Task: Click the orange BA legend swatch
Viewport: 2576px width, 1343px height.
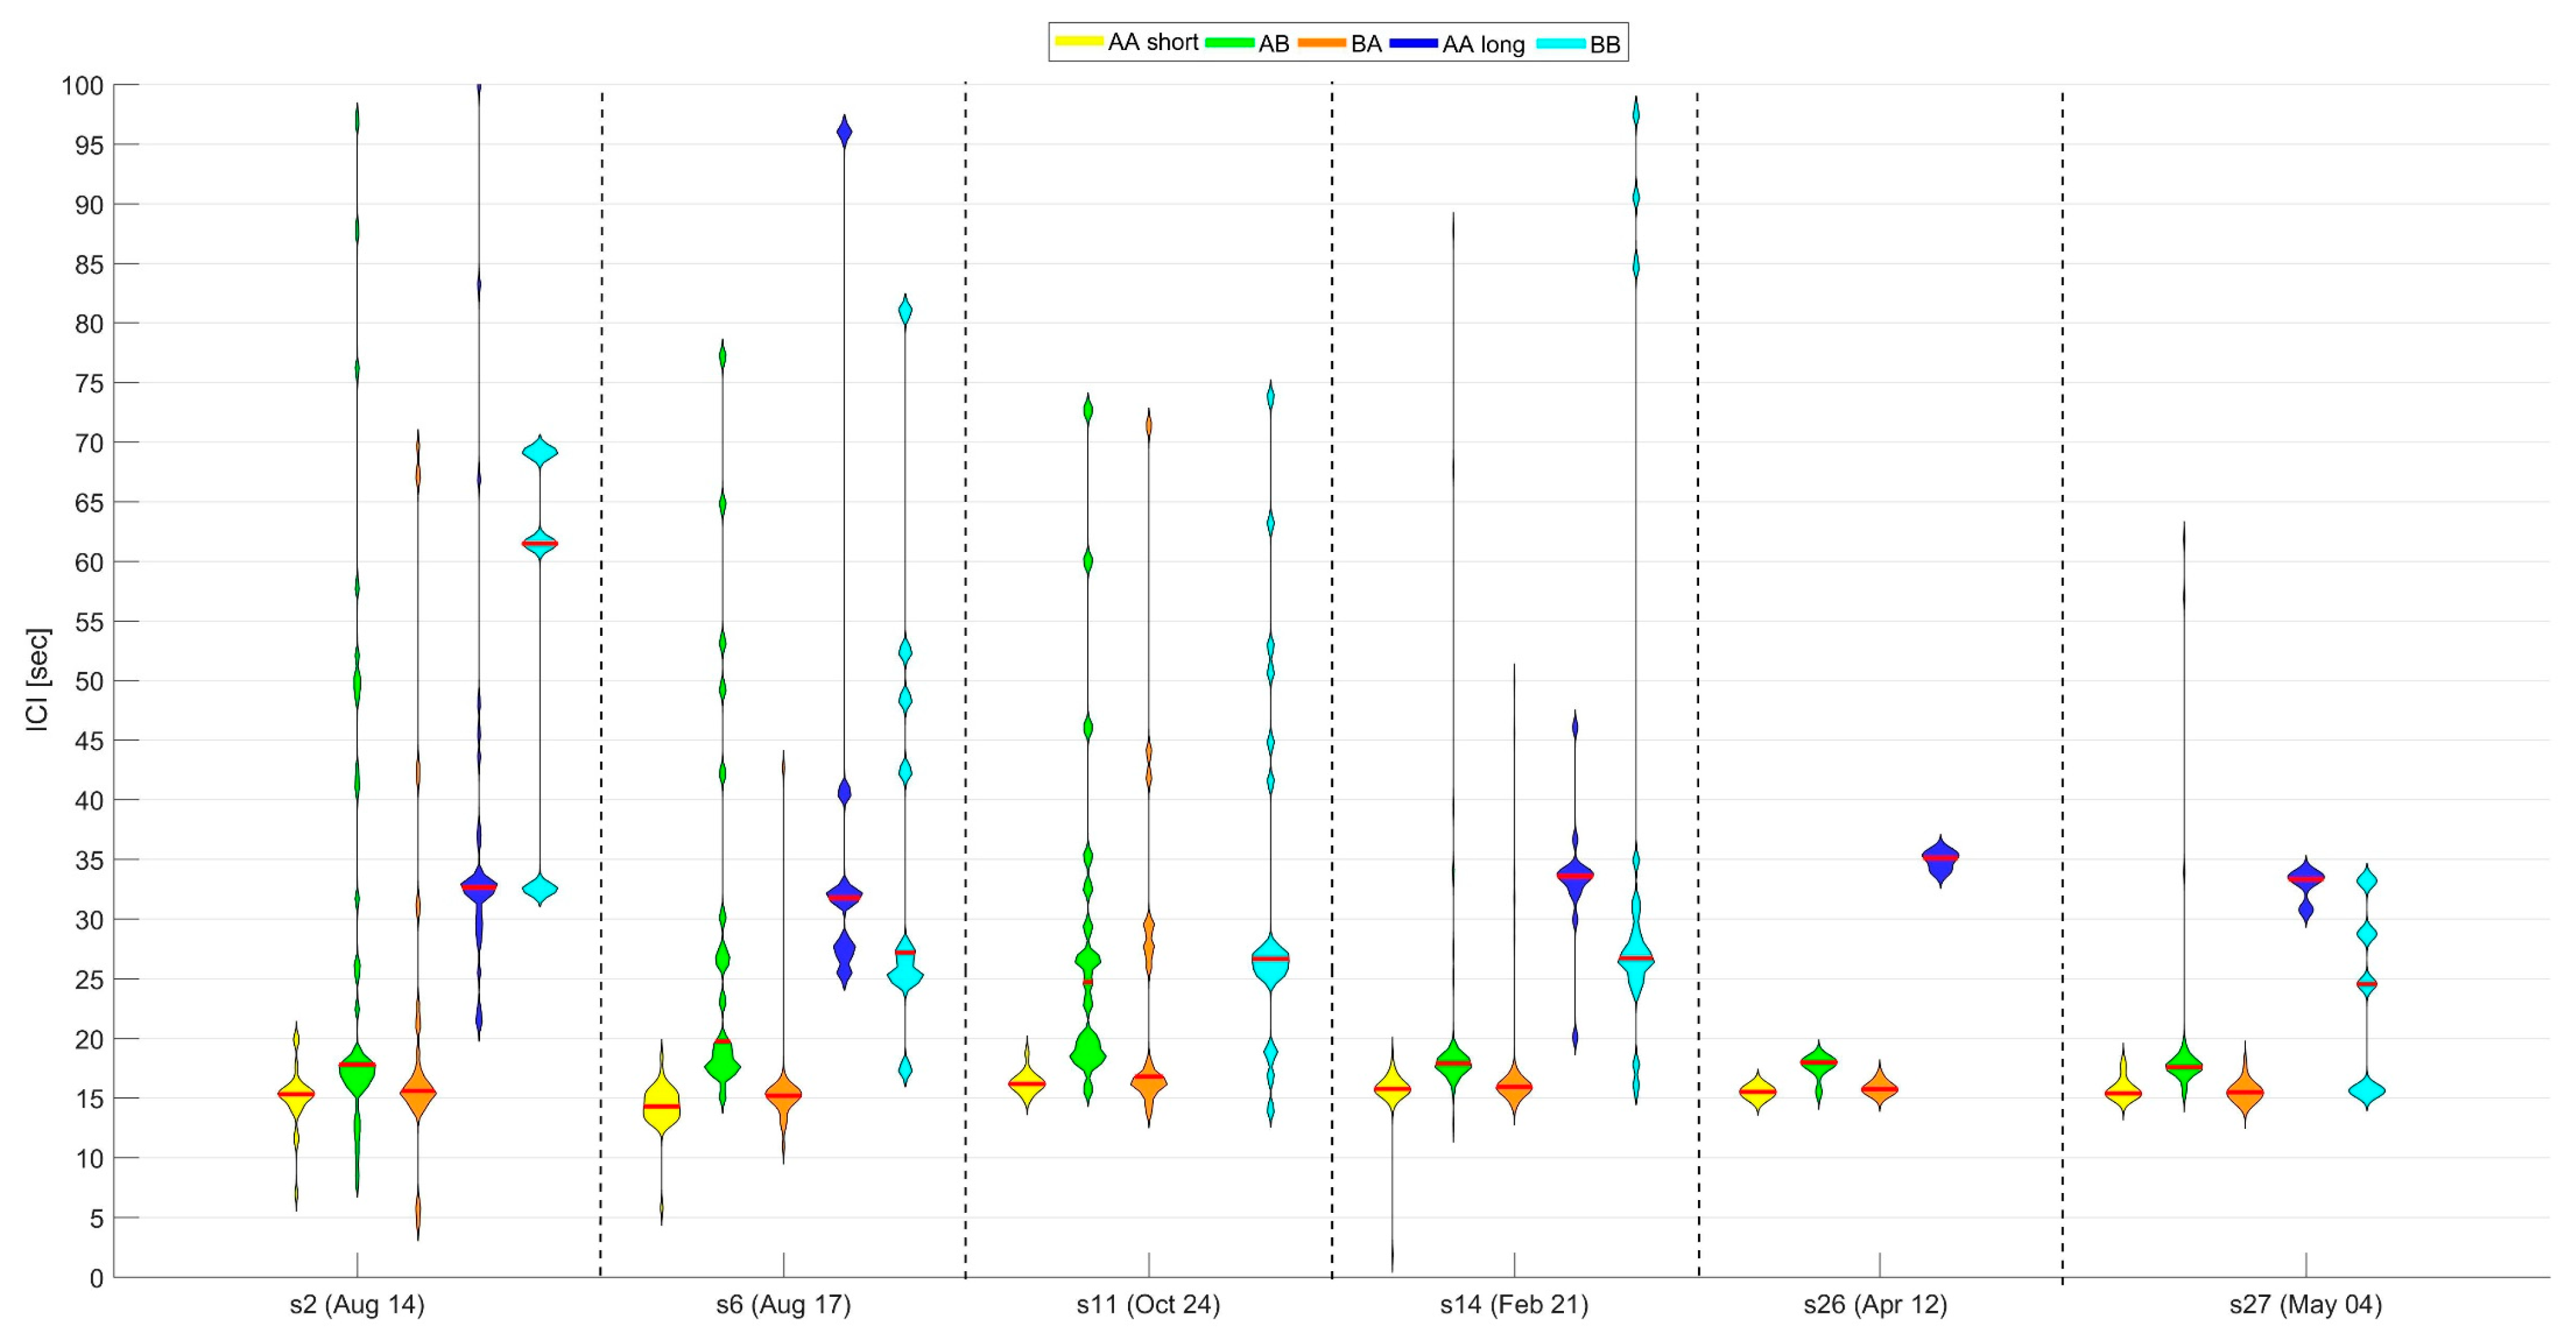Action: (1321, 43)
